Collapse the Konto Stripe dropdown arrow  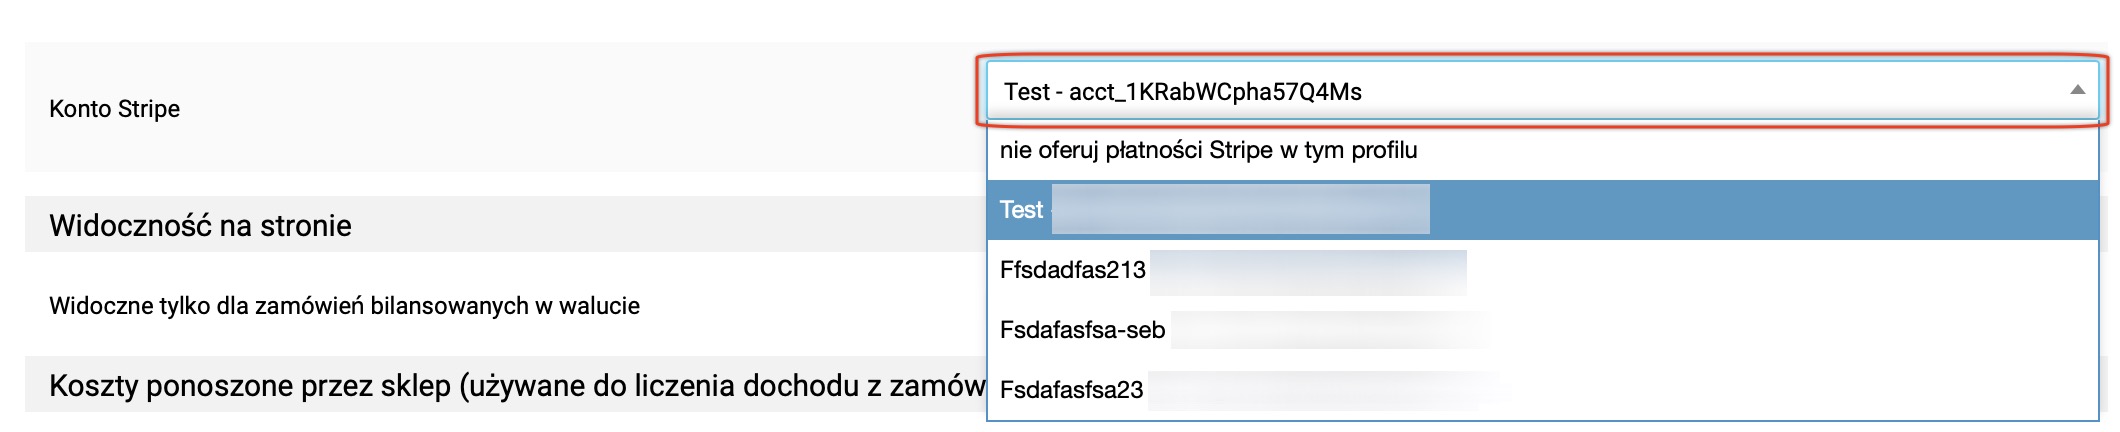[x=2077, y=91]
